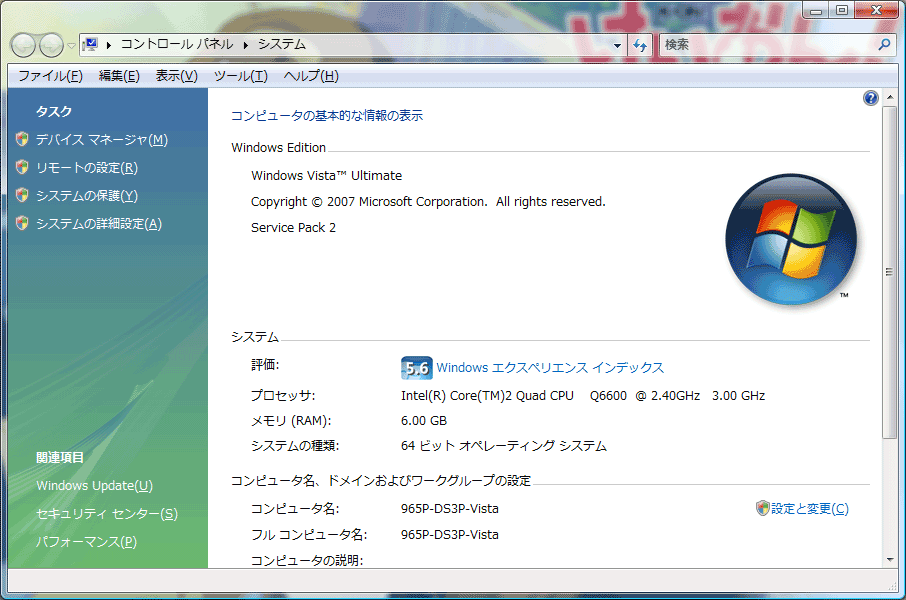Image resolution: width=906 pixels, height=600 pixels.
Task: Click shield icon beside 設定と変更
Action: [x=763, y=508]
